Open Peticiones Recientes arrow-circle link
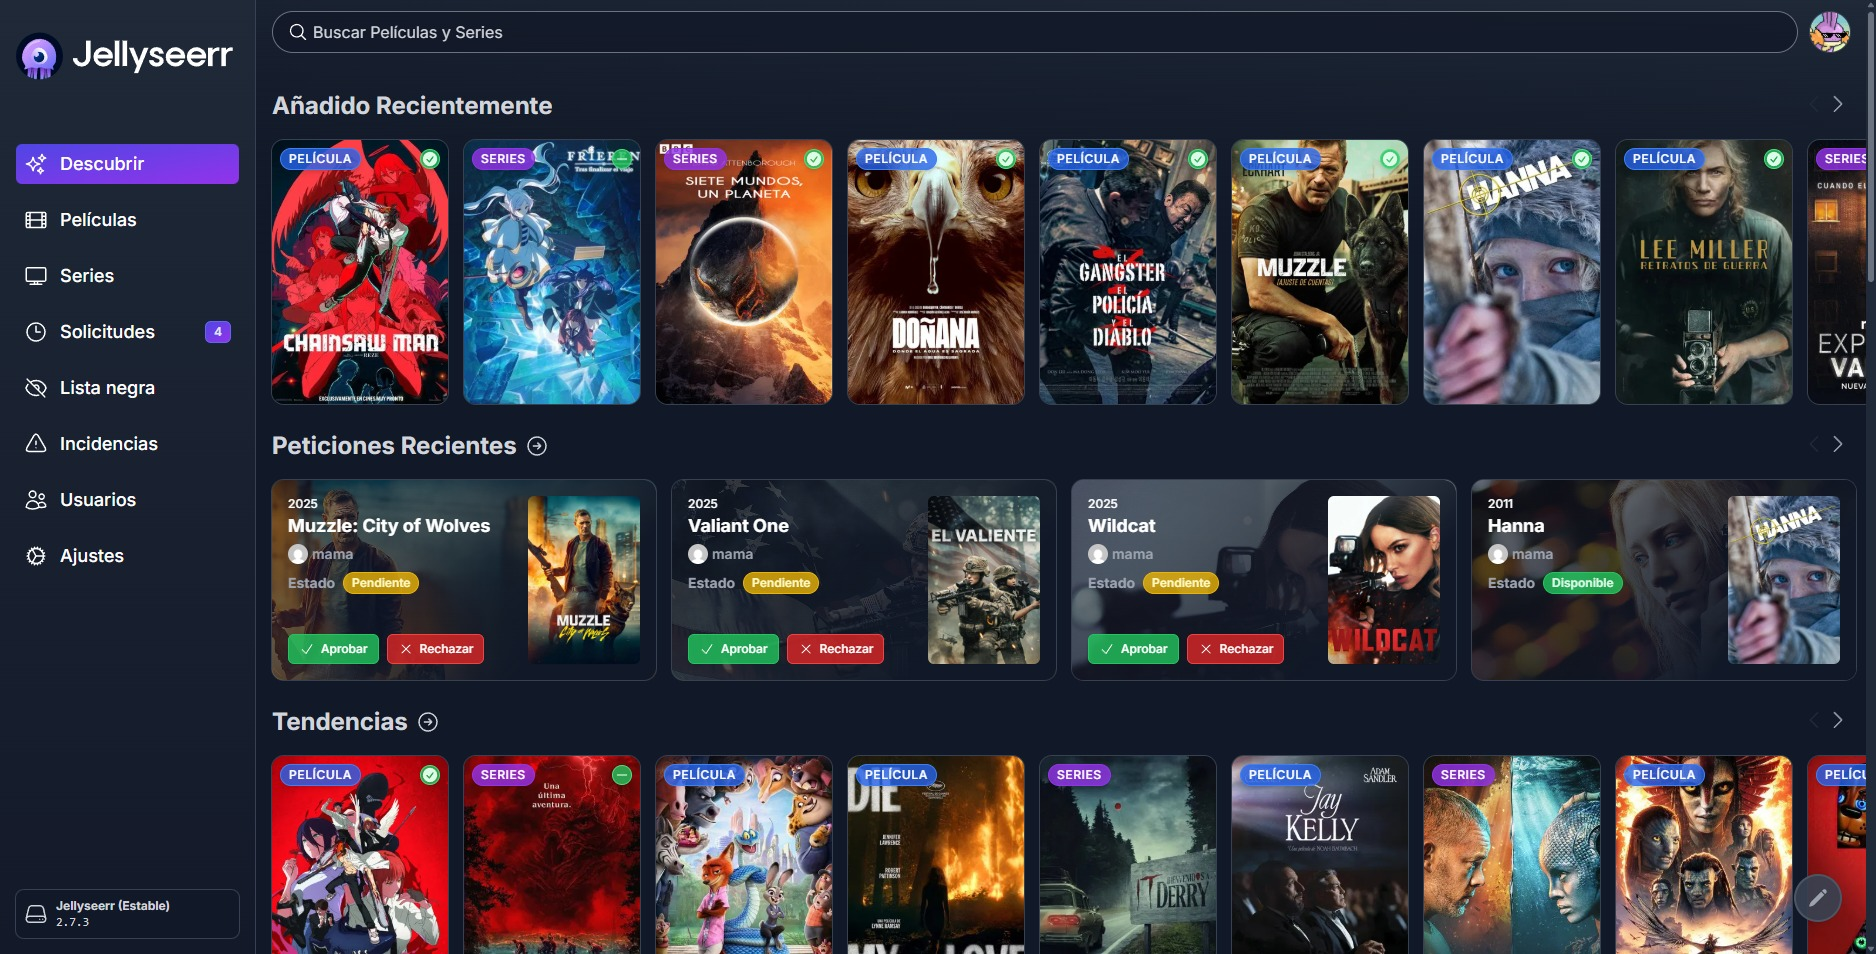Screen dimensions: 1876x954 coord(537,446)
